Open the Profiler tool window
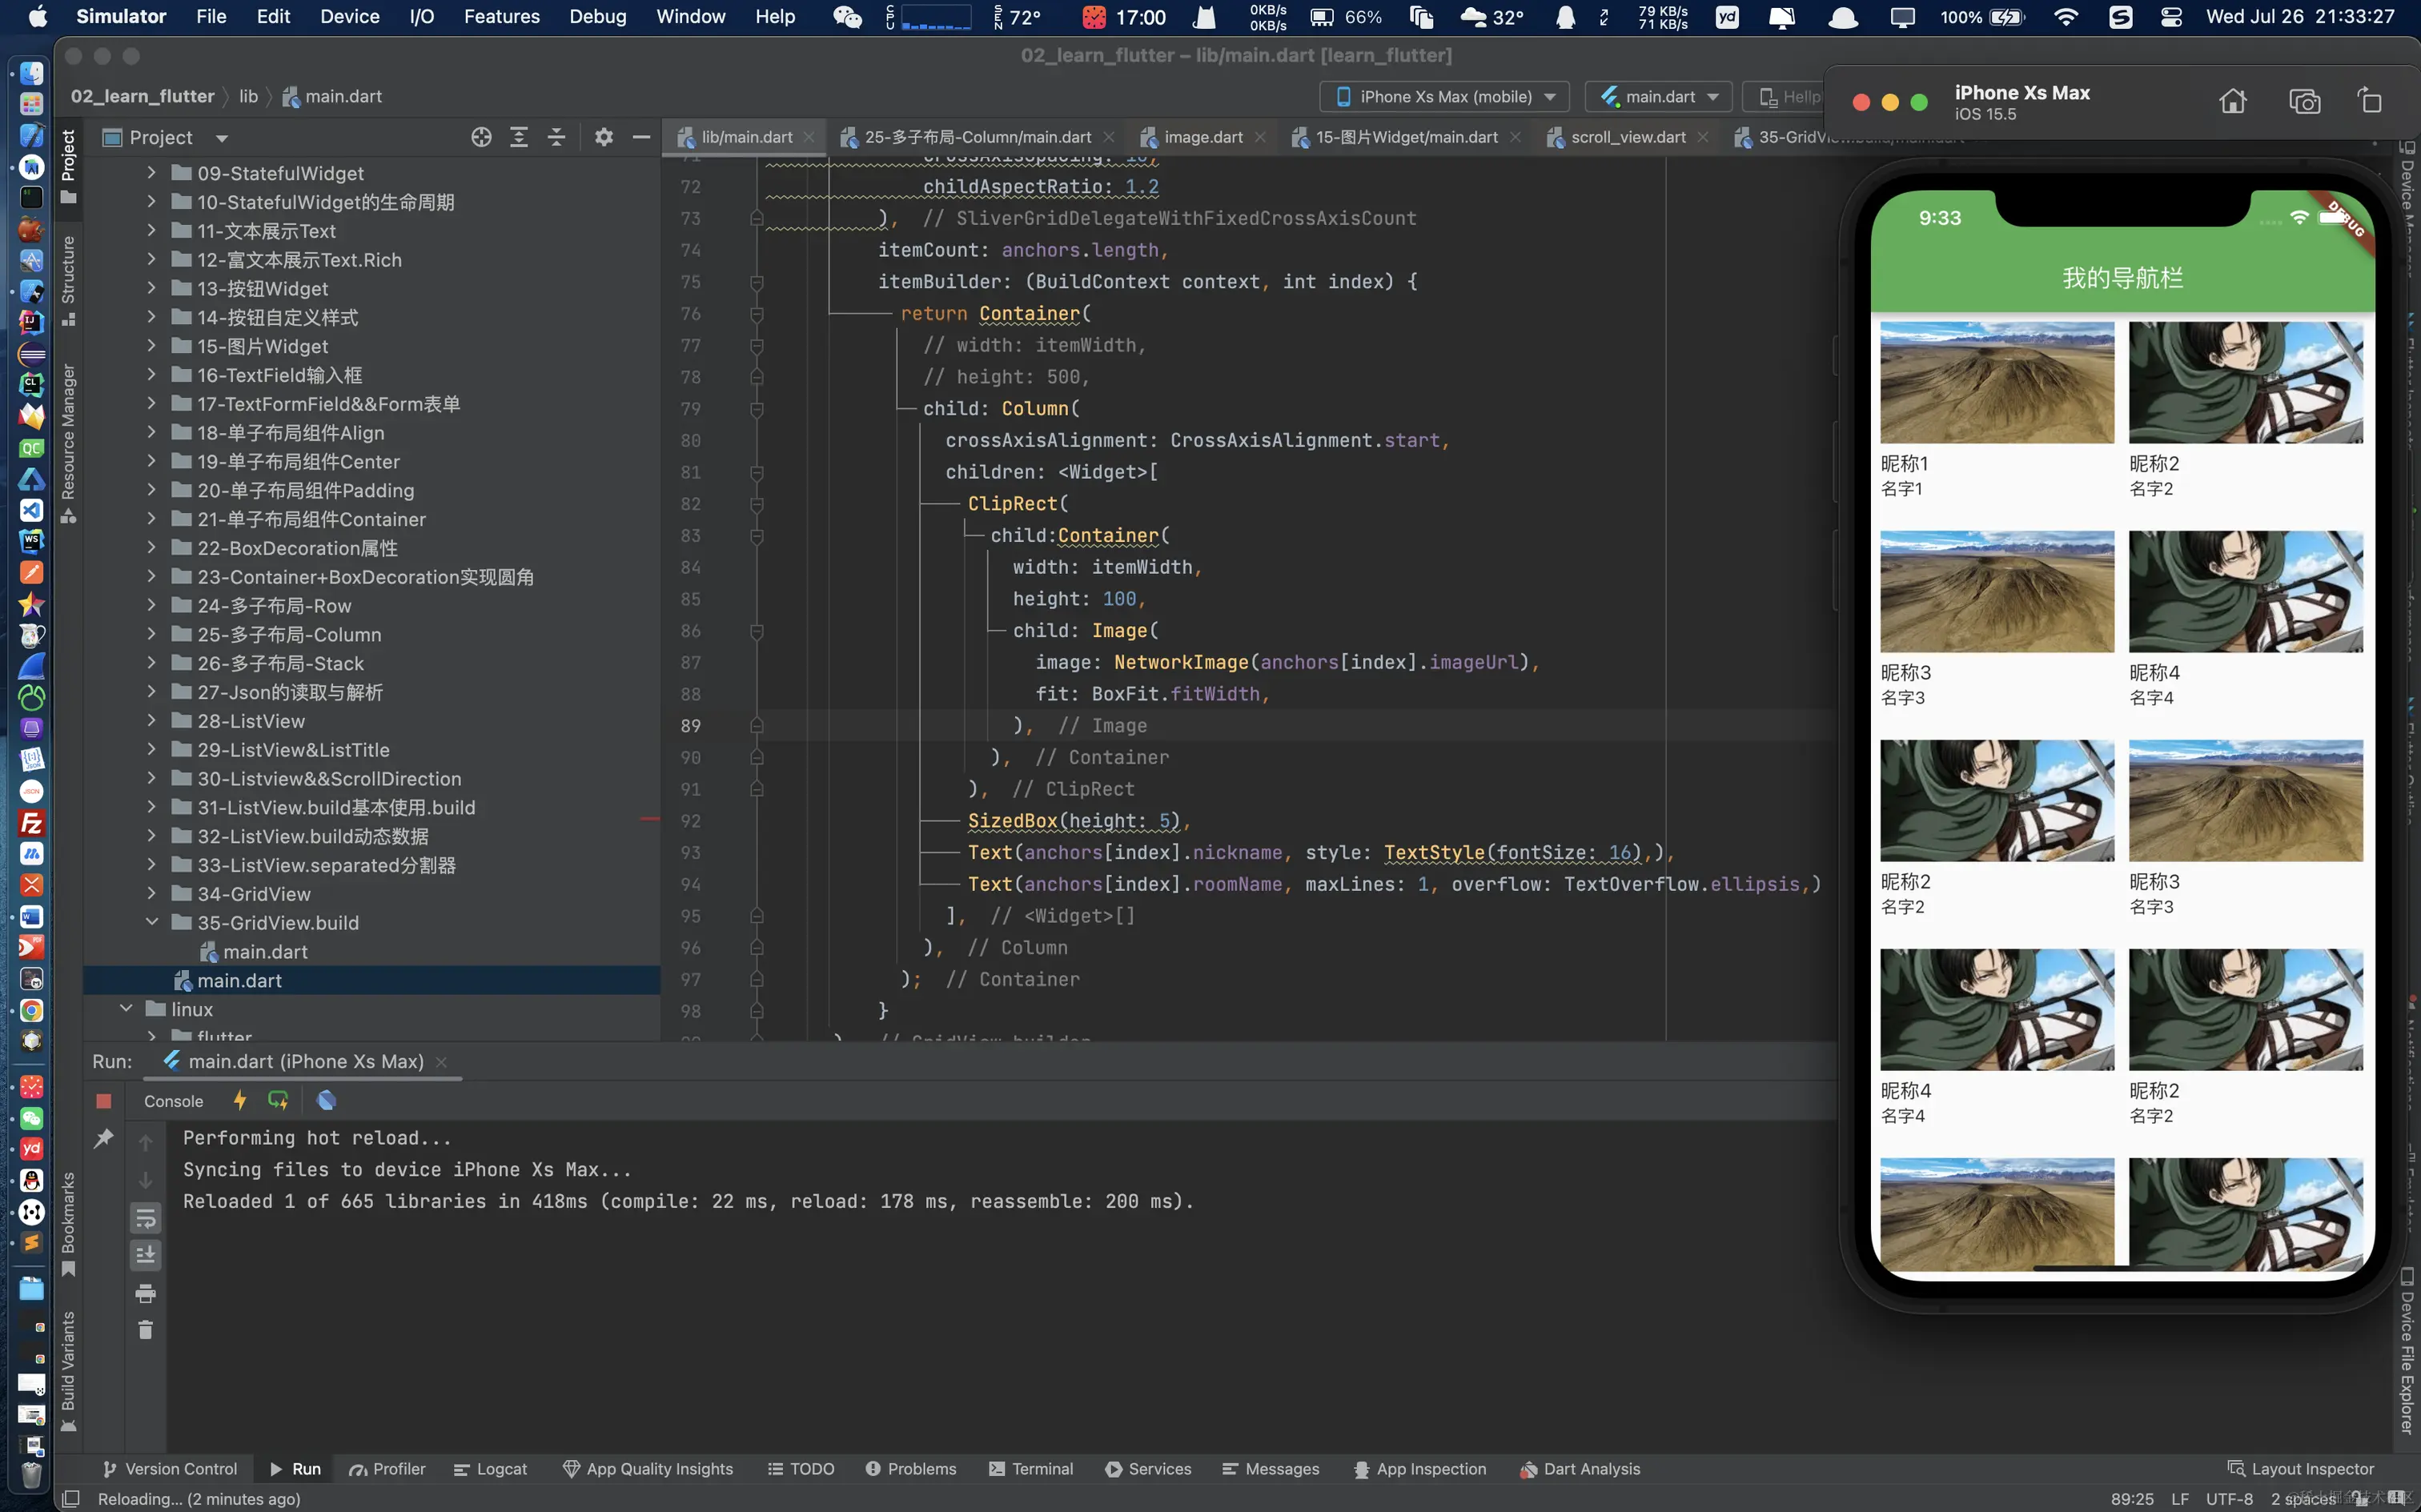This screenshot has width=2421, height=1512. 387,1468
